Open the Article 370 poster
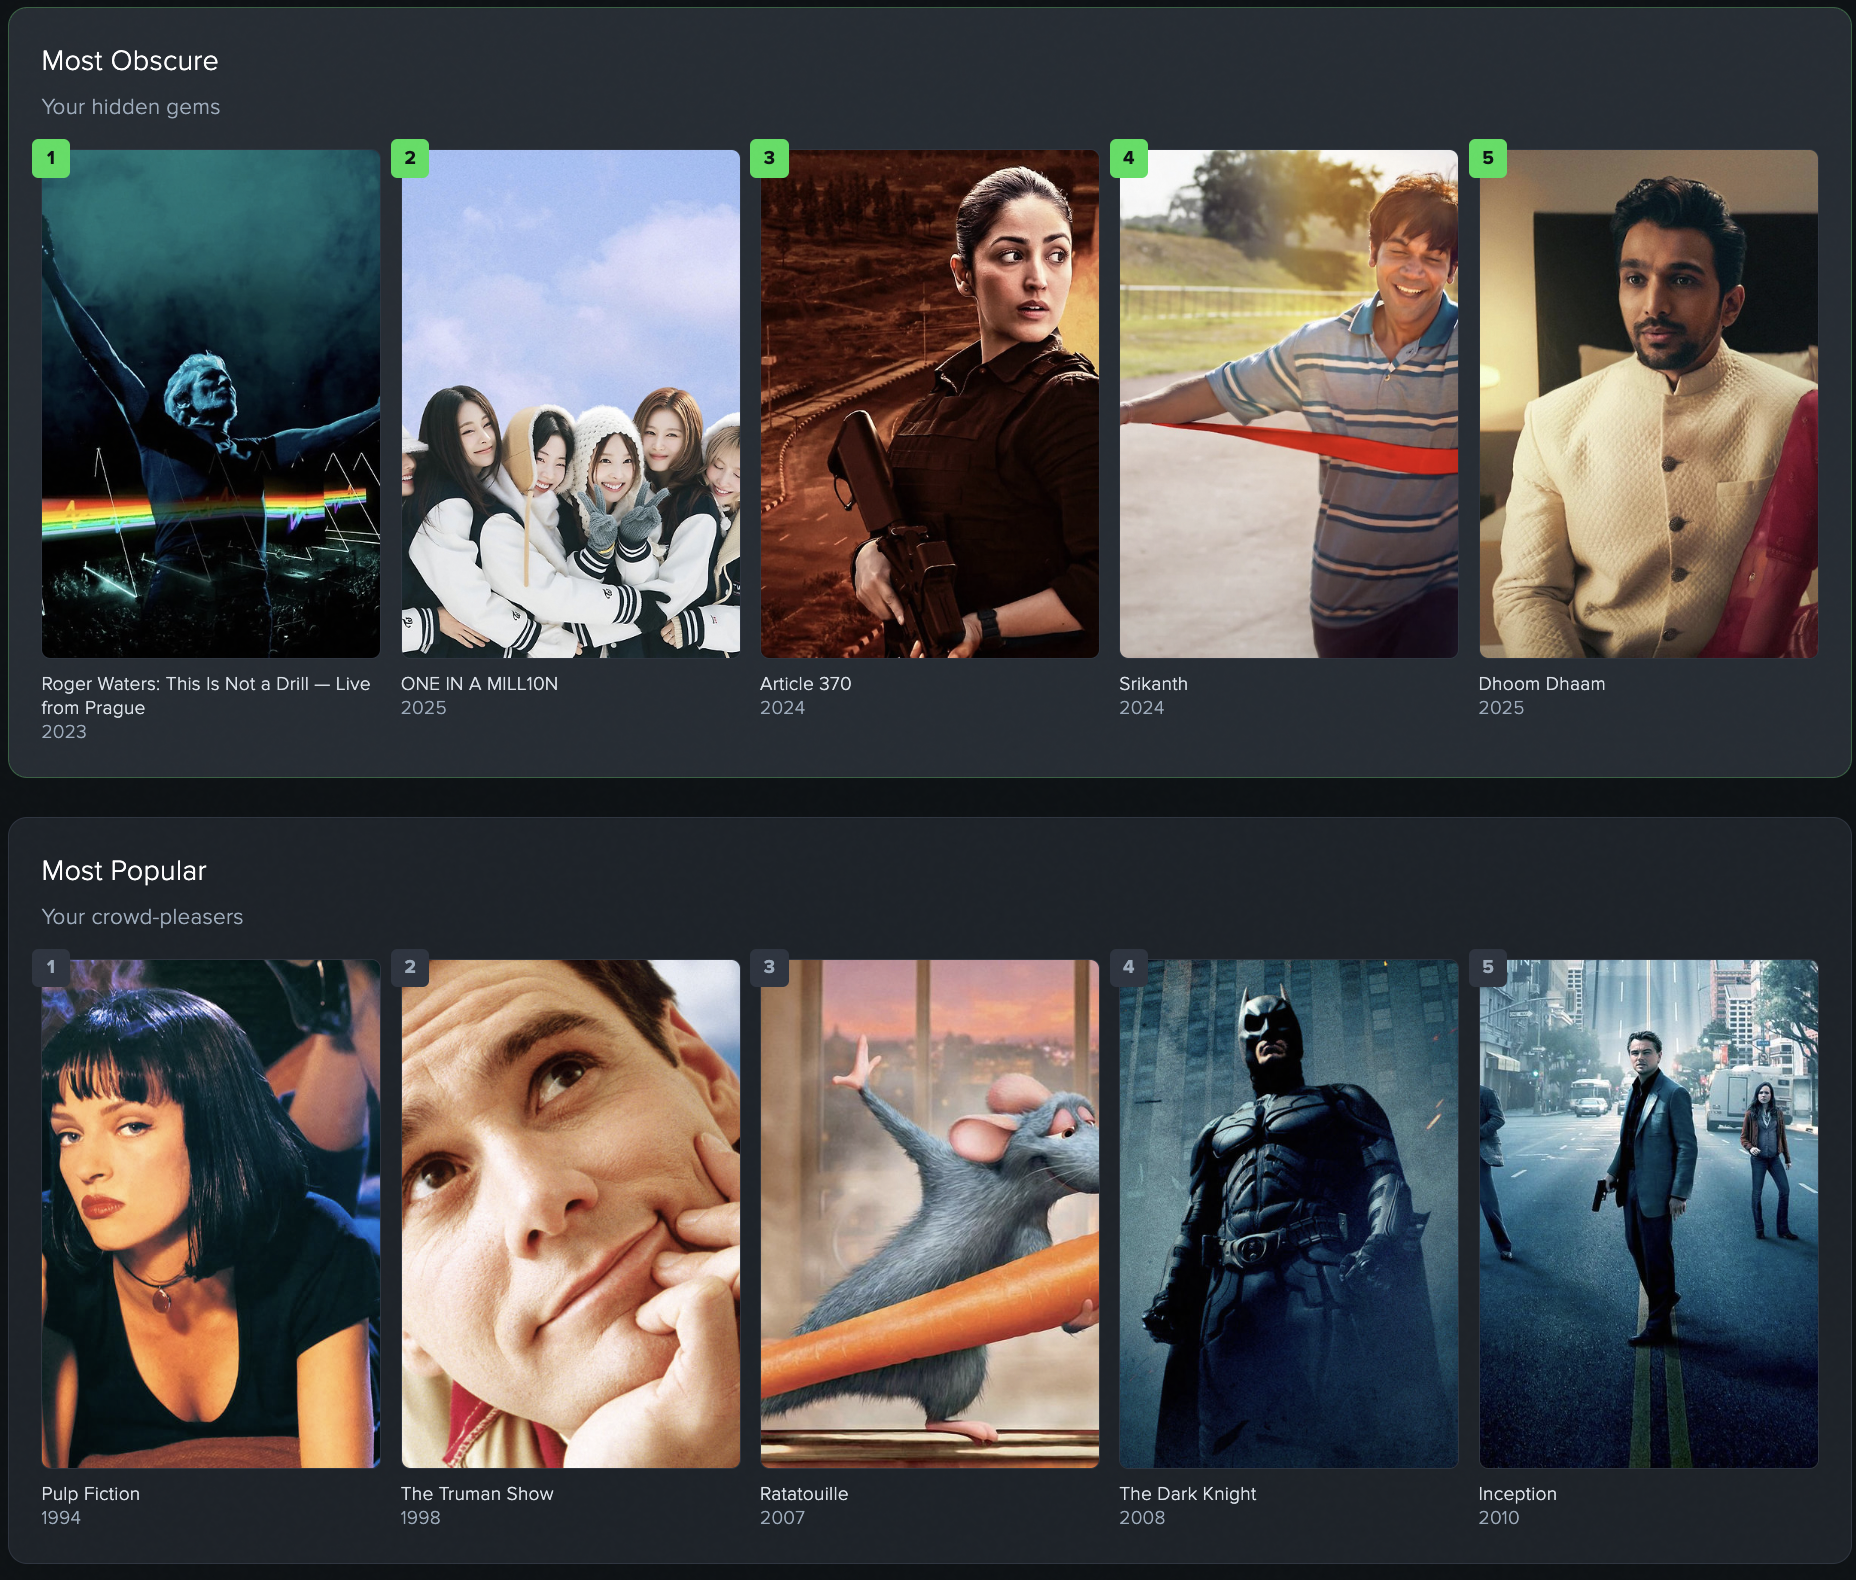 pyautogui.click(x=928, y=404)
